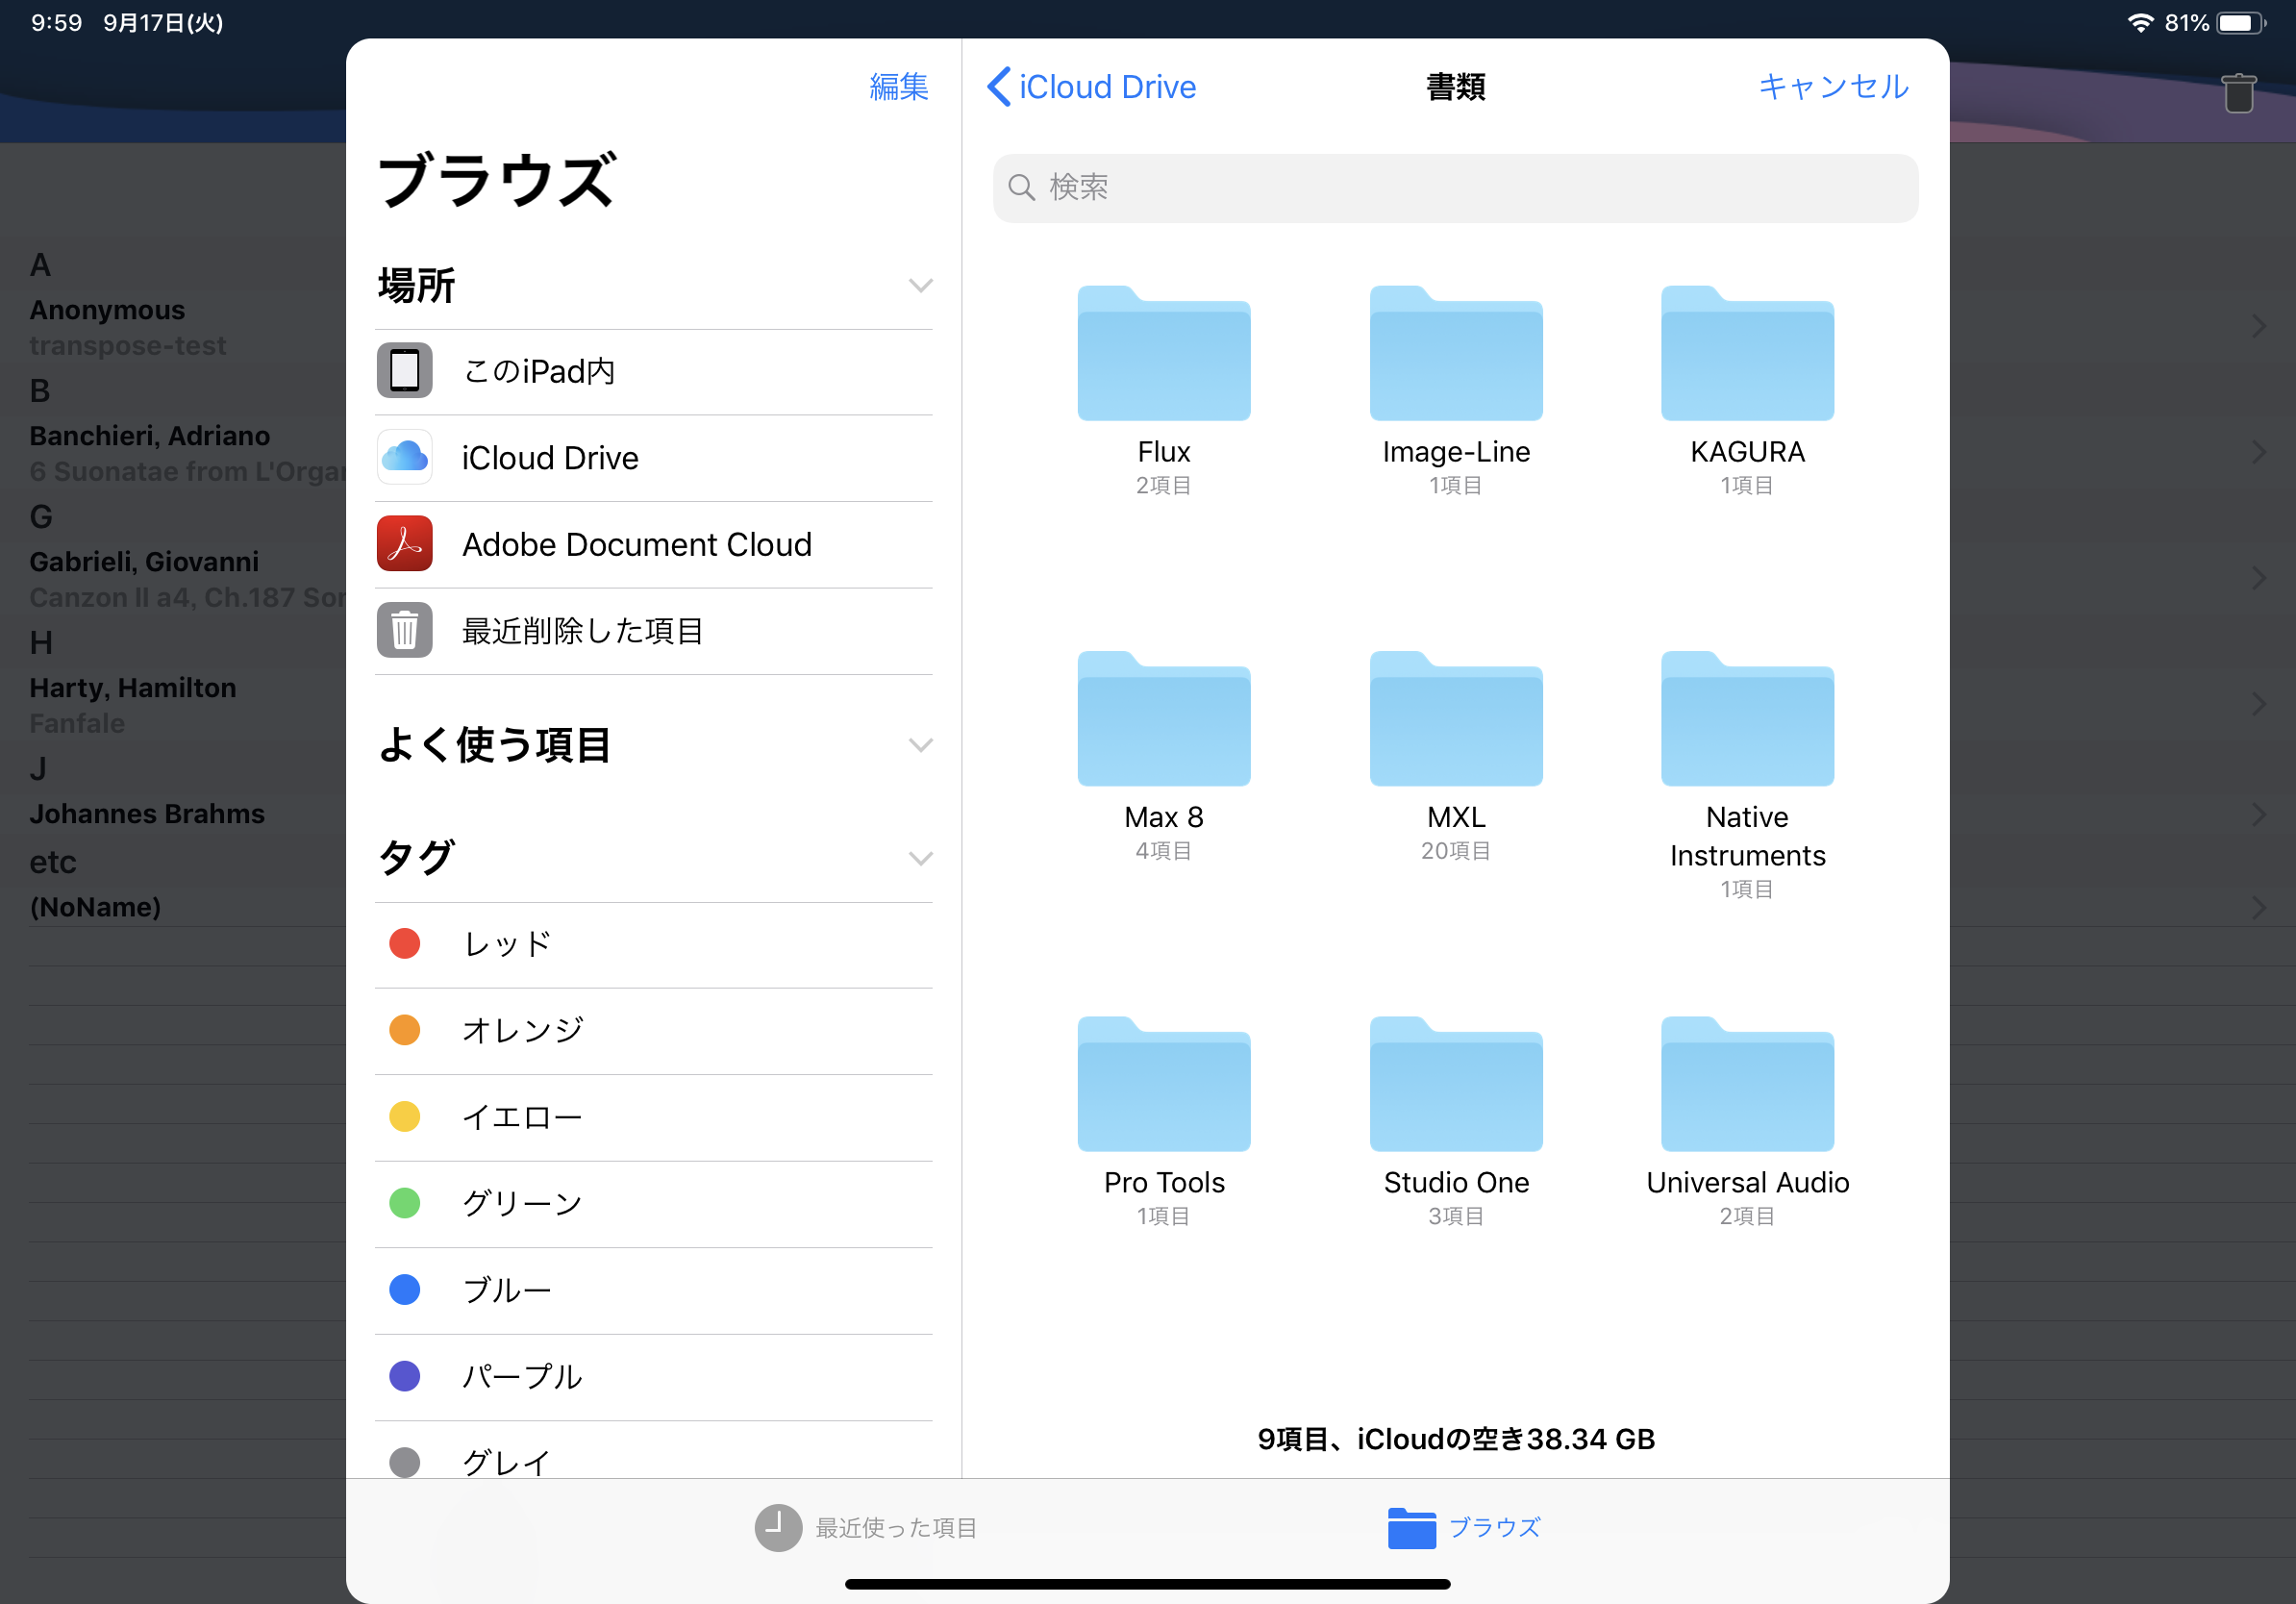Select the グレイ tag
The height and width of the screenshot is (1604, 2296).
pyautogui.click(x=653, y=1451)
